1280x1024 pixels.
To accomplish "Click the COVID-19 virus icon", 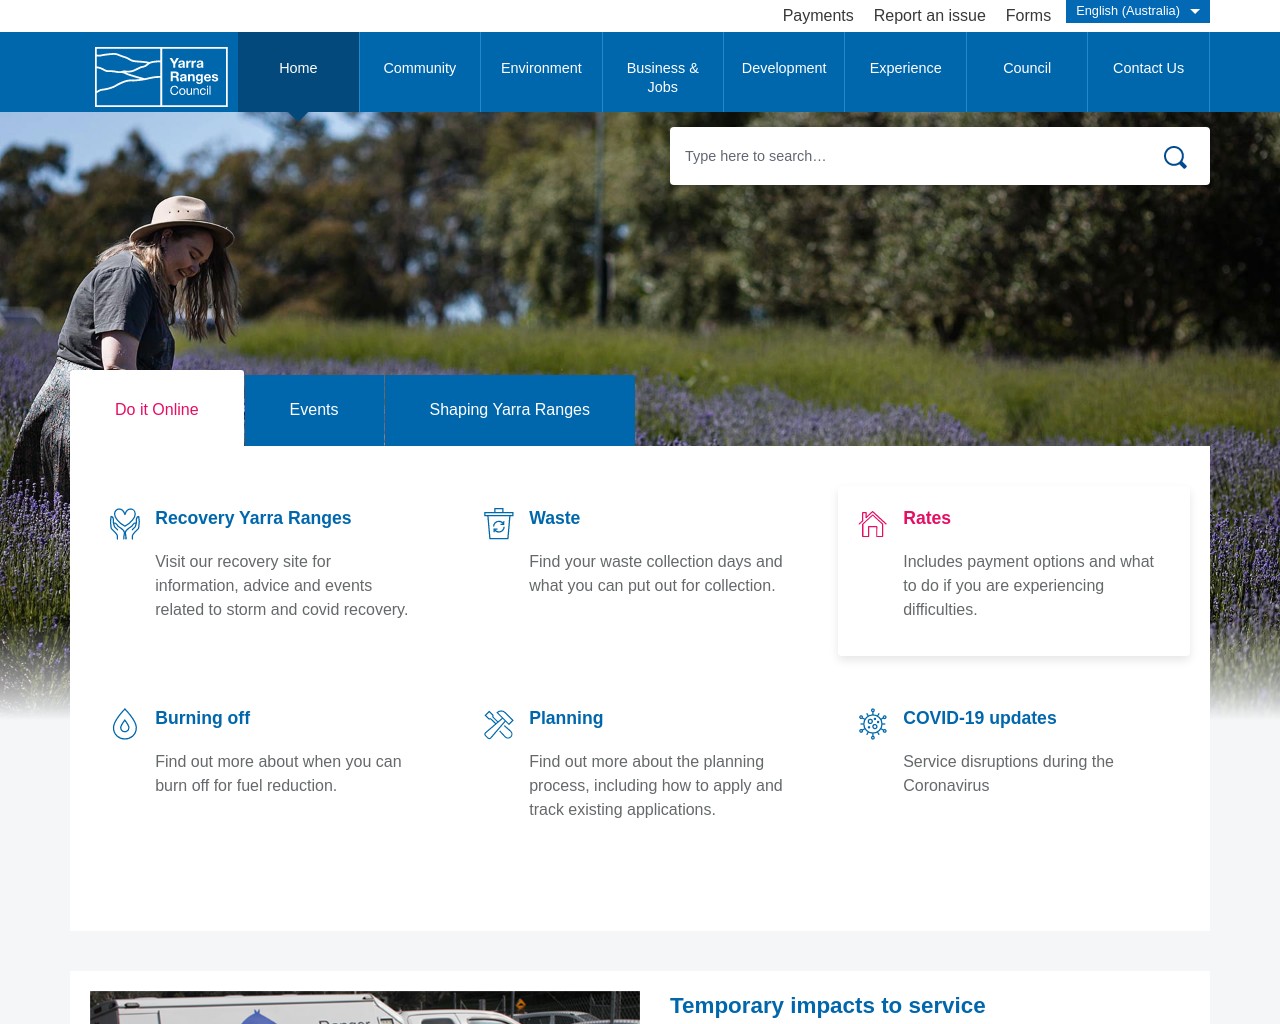I will (872, 723).
